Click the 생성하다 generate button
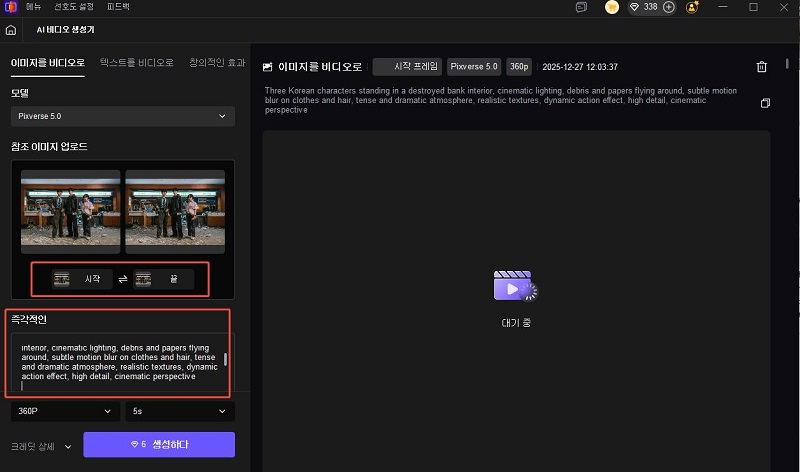Screen dimensions: 800x472 tap(159, 444)
